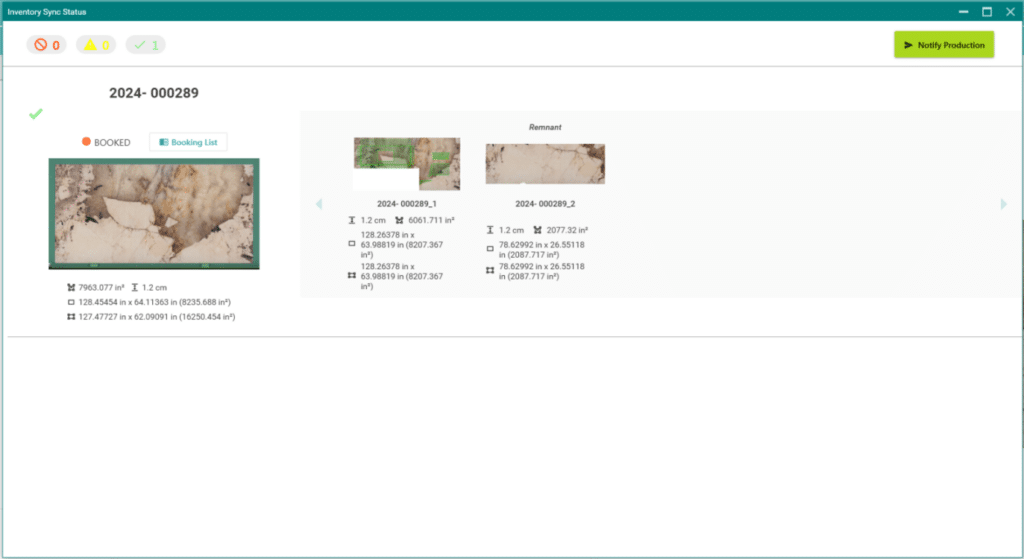This screenshot has width=1024, height=559.
Task: Click the green success count badge
Action: [147, 45]
